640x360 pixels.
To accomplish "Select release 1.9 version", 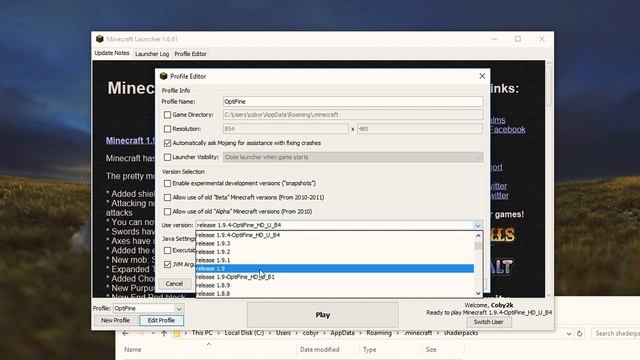I will (335, 269).
